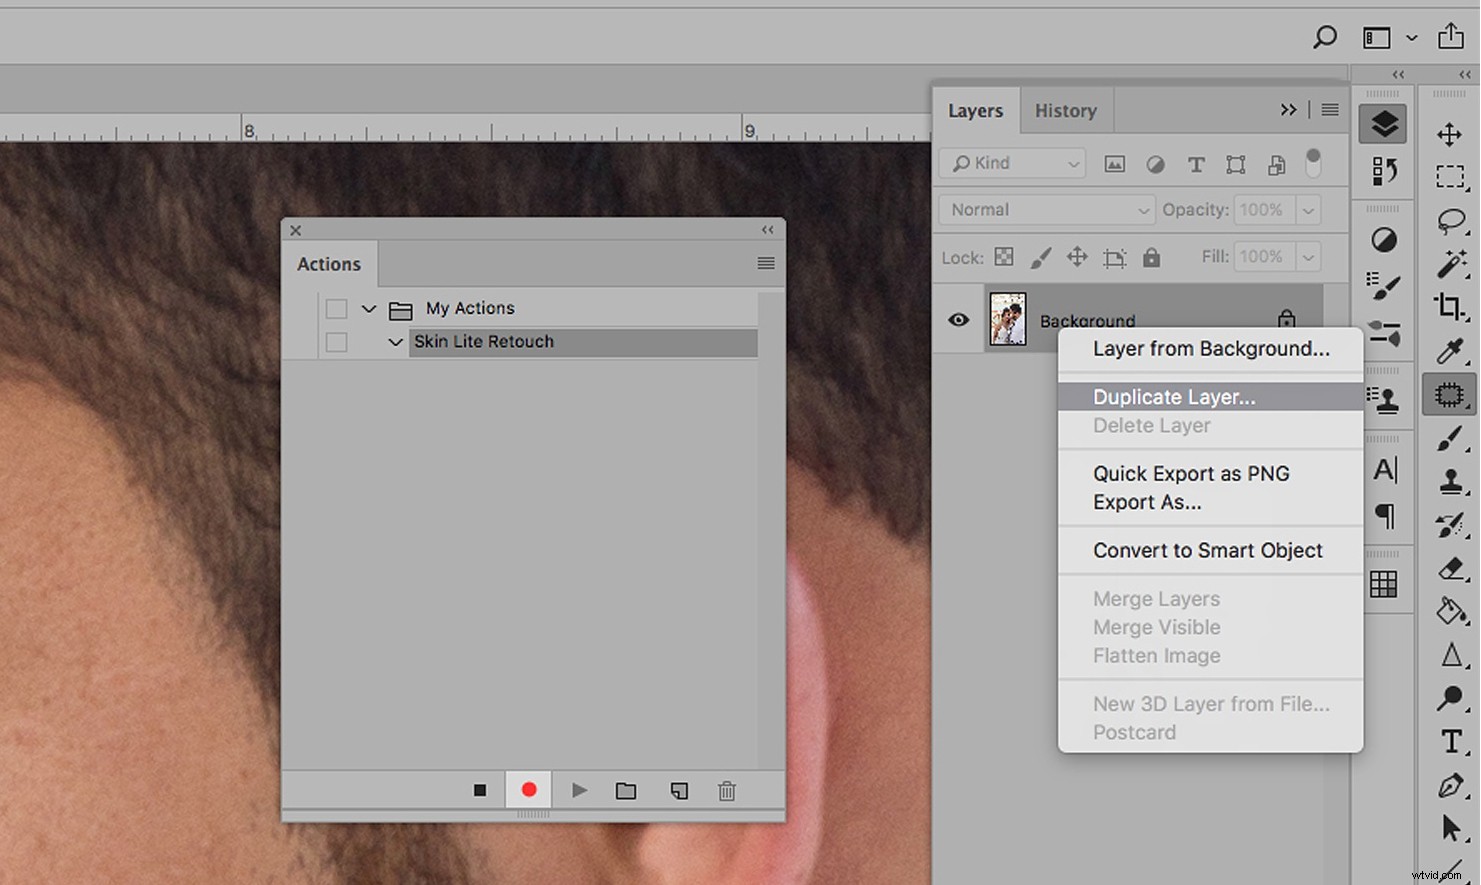Select the Eyedropper tool
Image resolution: width=1481 pixels, height=885 pixels.
tap(1449, 350)
